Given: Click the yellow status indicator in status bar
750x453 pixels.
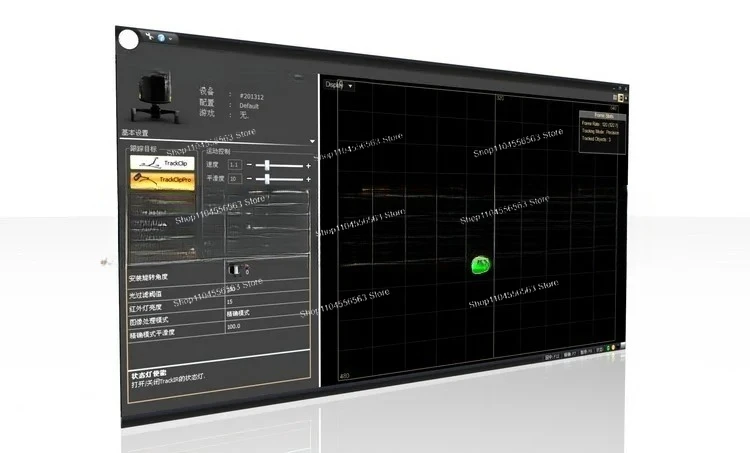Looking at the screenshot, I should click(x=613, y=347).
